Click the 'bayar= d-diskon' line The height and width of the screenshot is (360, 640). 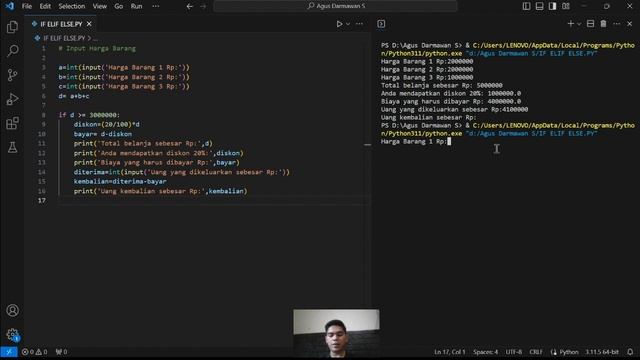point(103,134)
